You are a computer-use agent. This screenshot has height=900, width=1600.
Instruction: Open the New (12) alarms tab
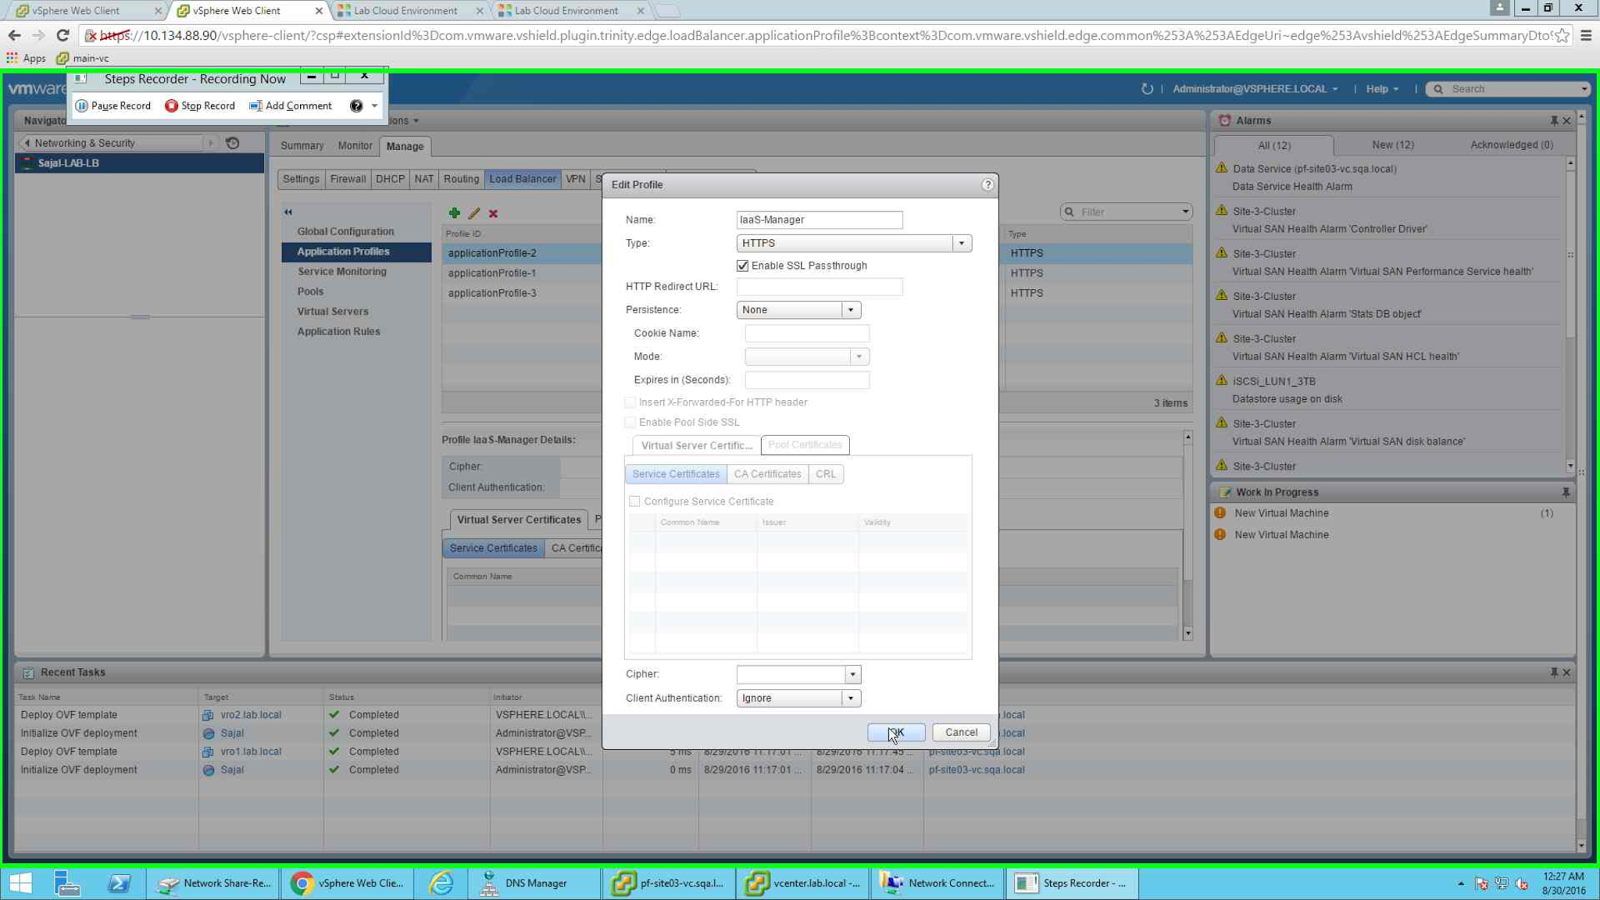coord(1392,145)
